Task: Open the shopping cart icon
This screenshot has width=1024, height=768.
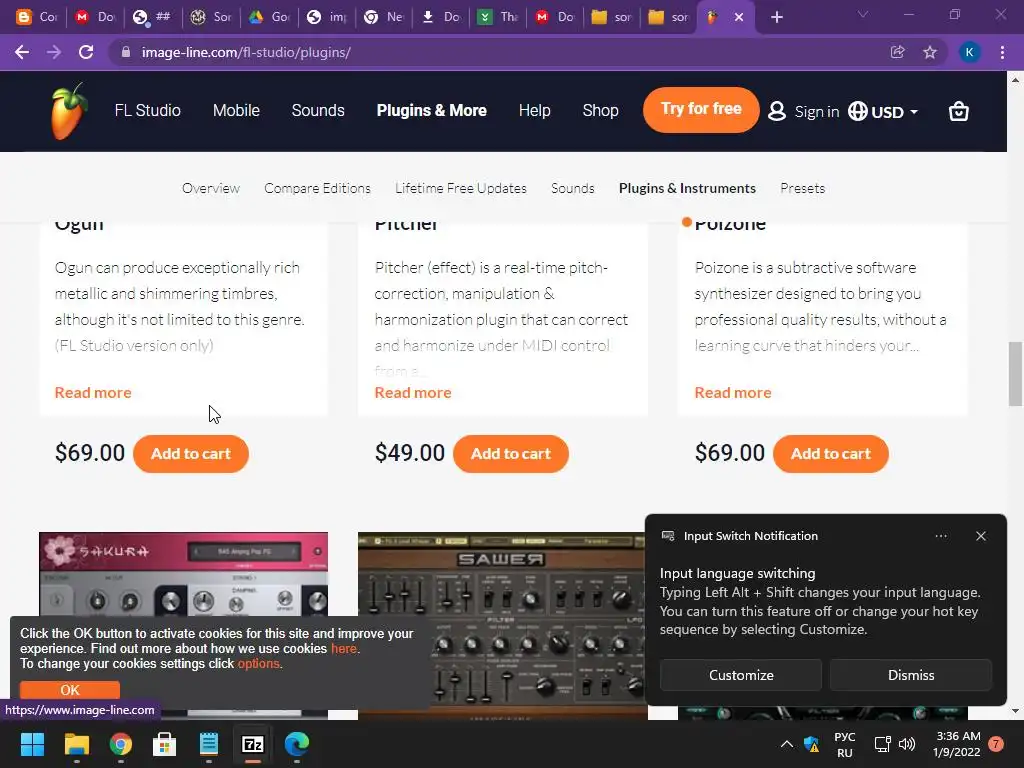Action: [x=958, y=112]
